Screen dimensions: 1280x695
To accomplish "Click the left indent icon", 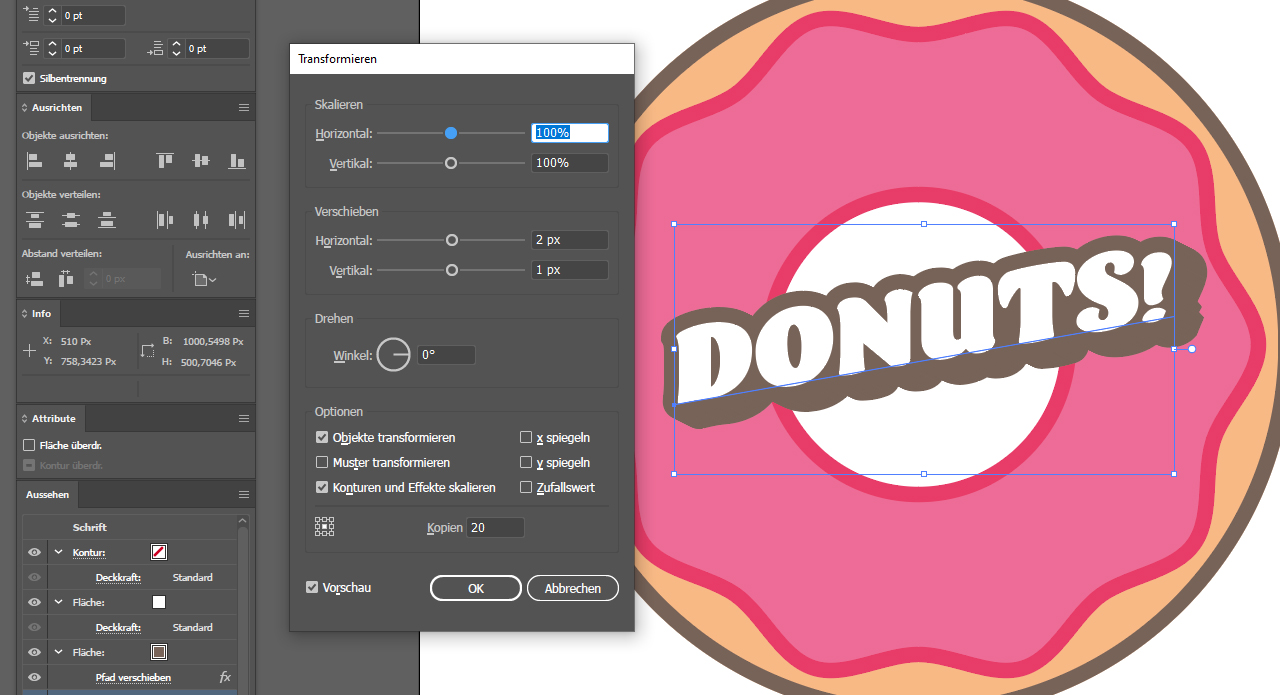I will 31,14.
